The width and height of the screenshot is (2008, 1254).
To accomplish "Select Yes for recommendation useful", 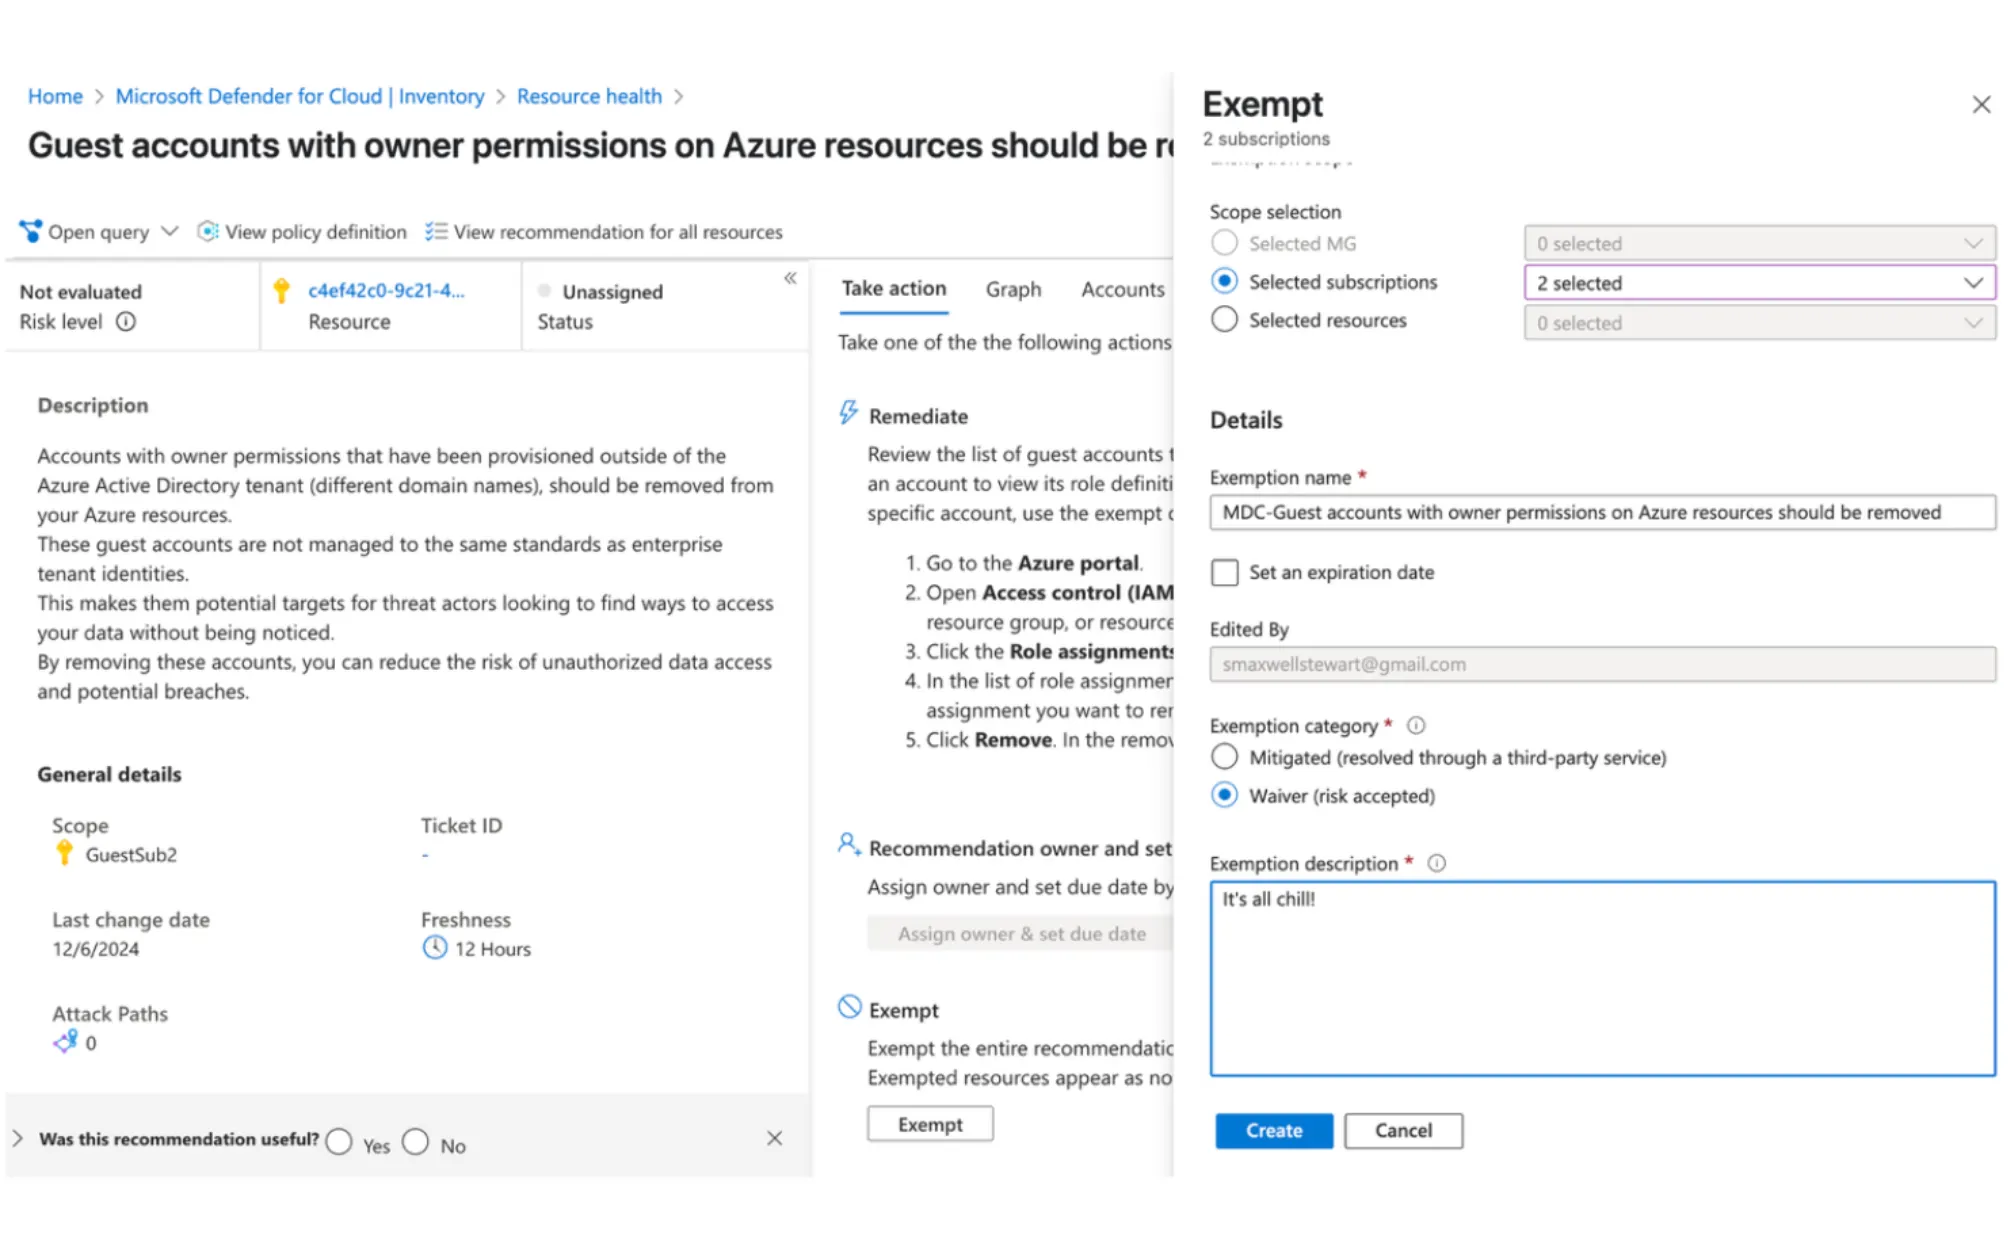I will click(x=339, y=1142).
